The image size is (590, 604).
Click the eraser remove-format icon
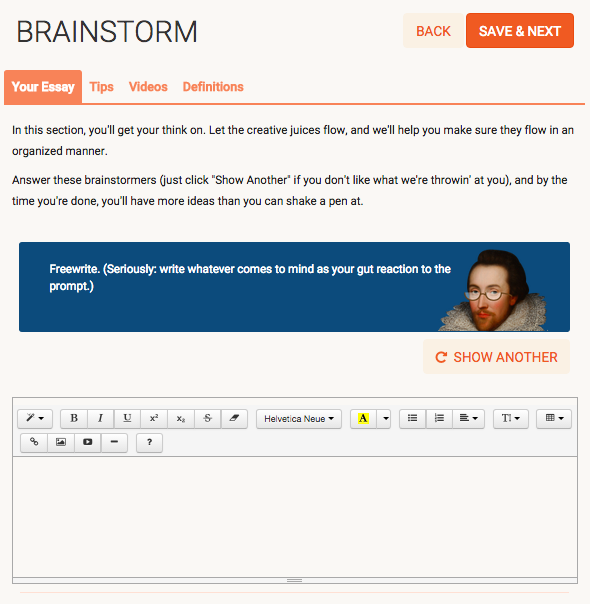tap(234, 418)
